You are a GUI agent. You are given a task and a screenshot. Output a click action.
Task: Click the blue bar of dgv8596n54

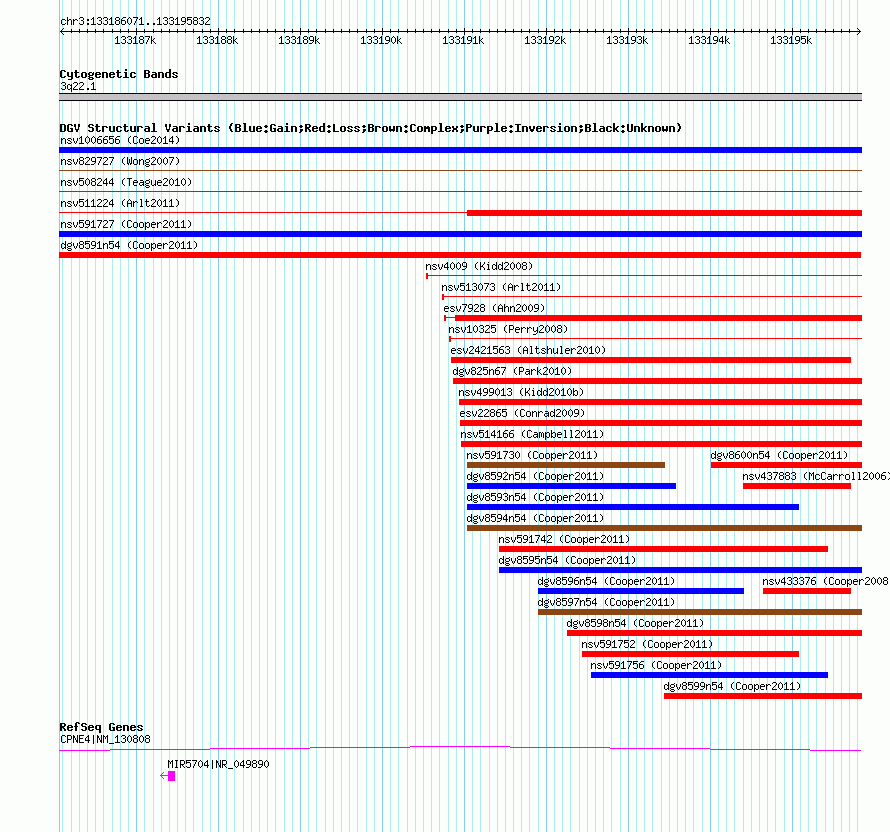point(641,591)
